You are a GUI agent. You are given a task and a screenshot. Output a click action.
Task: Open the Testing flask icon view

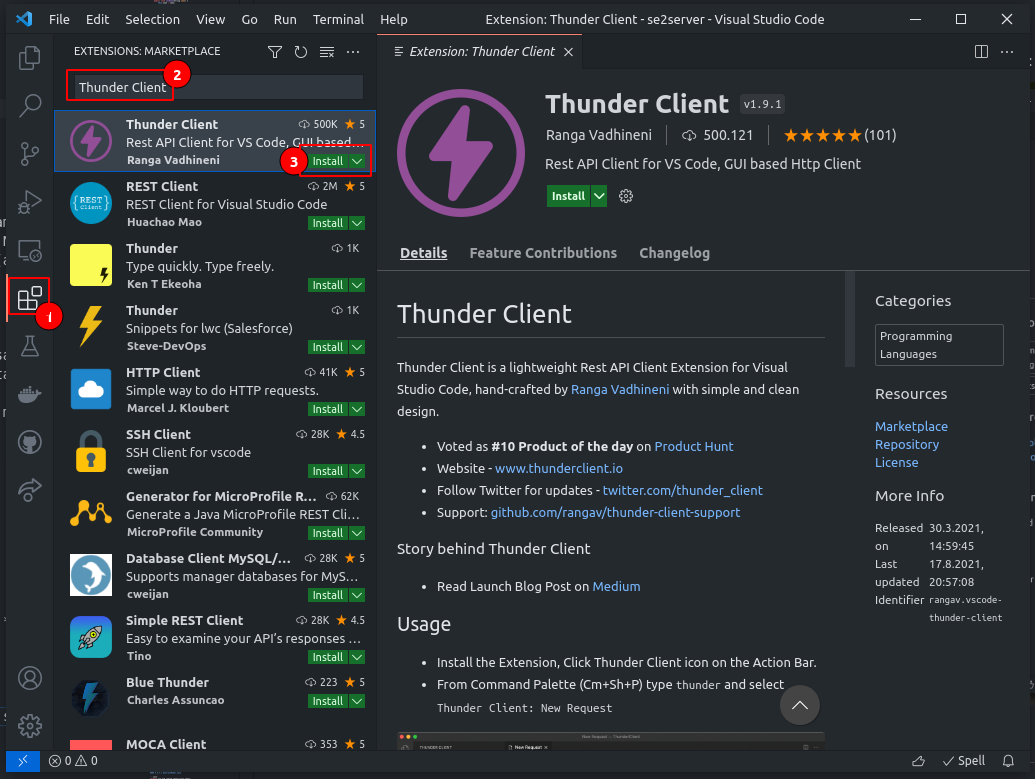tap(29, 346)
